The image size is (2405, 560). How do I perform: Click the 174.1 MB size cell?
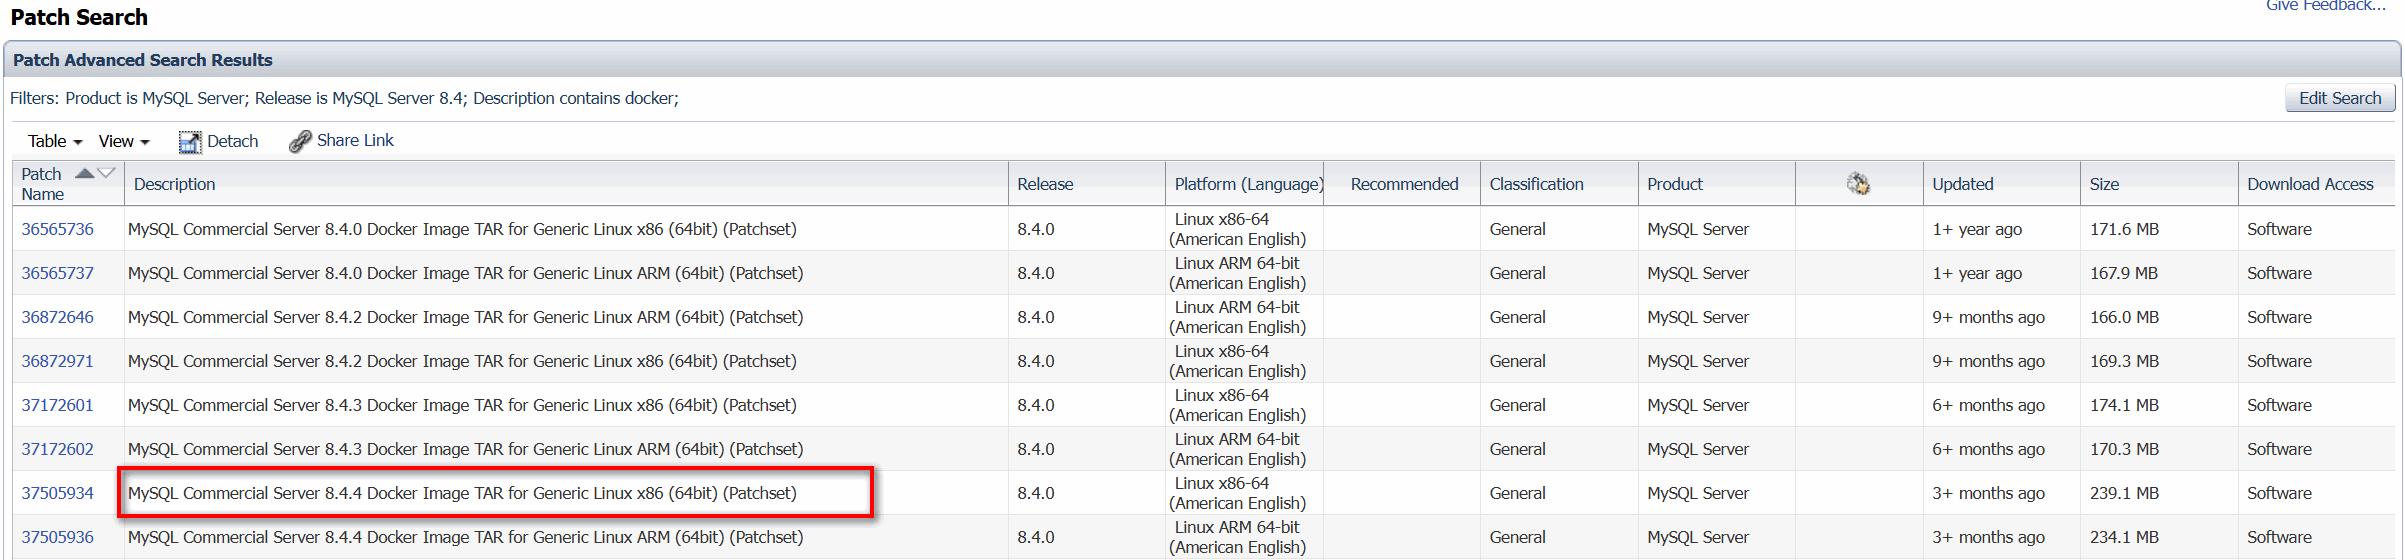[2124, 405]
